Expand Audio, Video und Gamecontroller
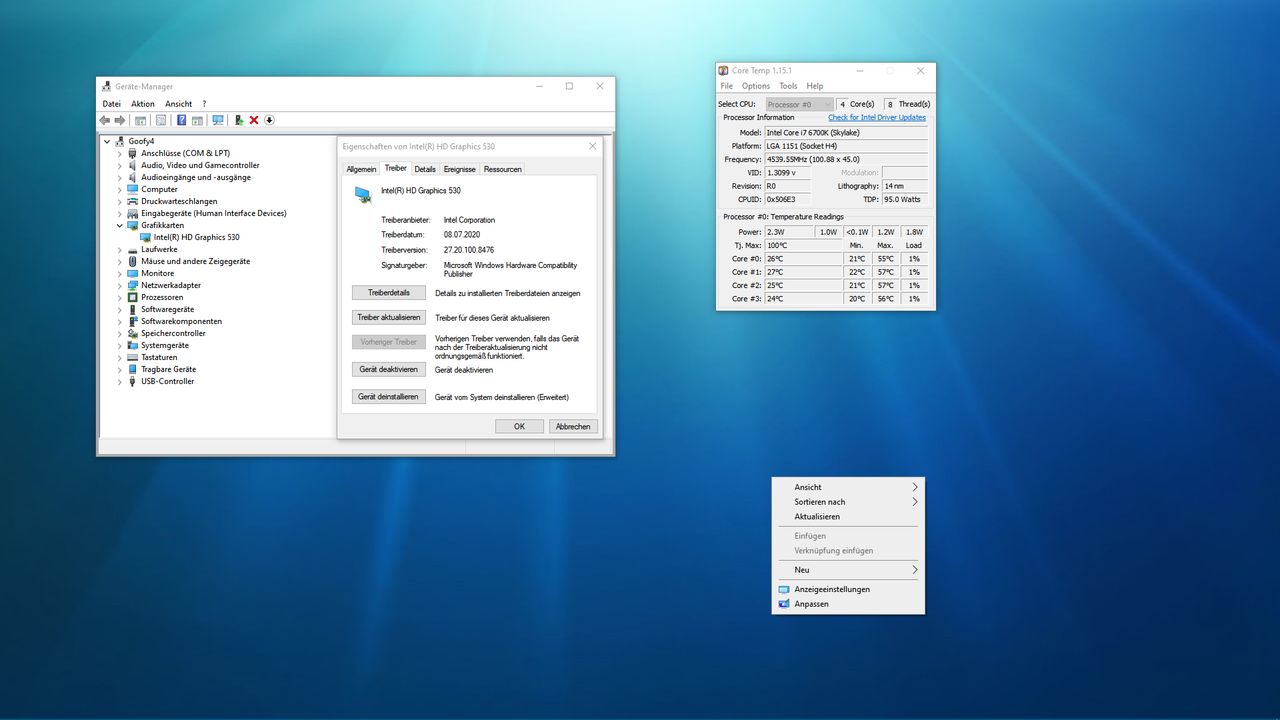This screenshot has width=1280, height=720. [x=120, y=165]
